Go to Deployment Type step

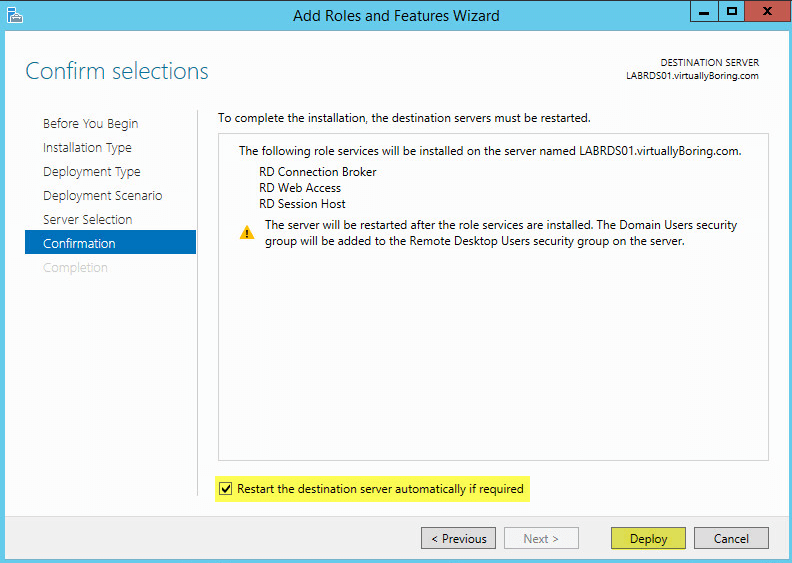(91, 172)
